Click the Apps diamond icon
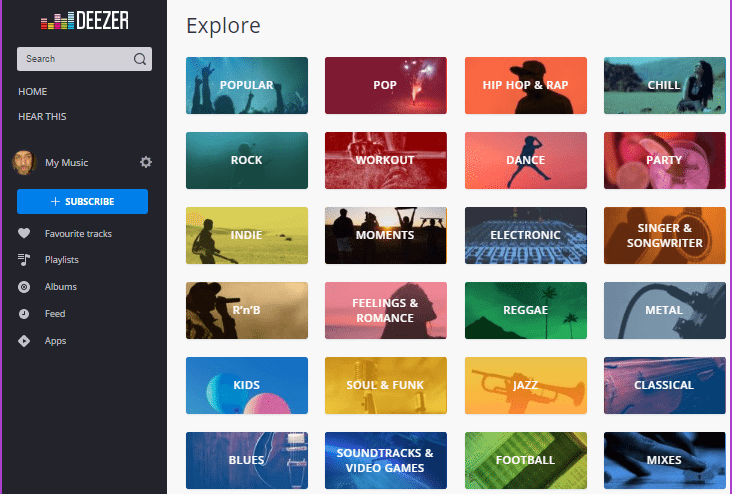 (24, 341)
